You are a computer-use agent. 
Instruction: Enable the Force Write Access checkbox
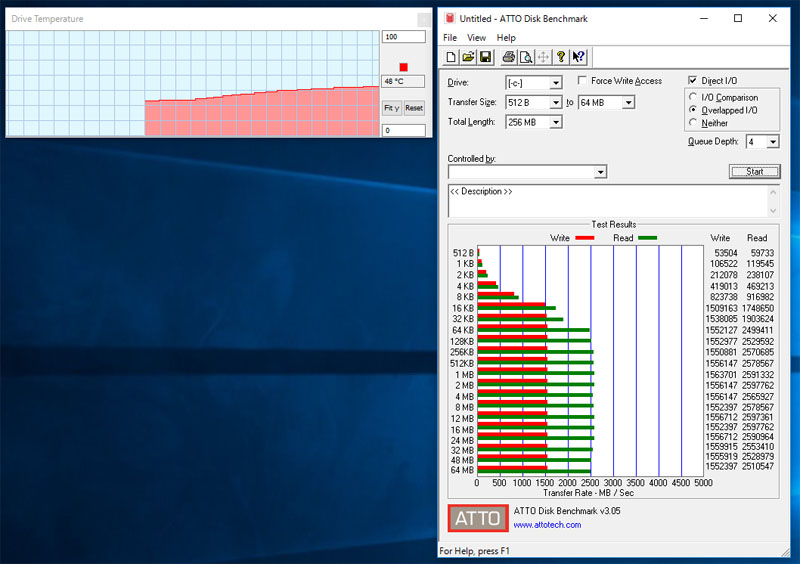tap(583, 81)
